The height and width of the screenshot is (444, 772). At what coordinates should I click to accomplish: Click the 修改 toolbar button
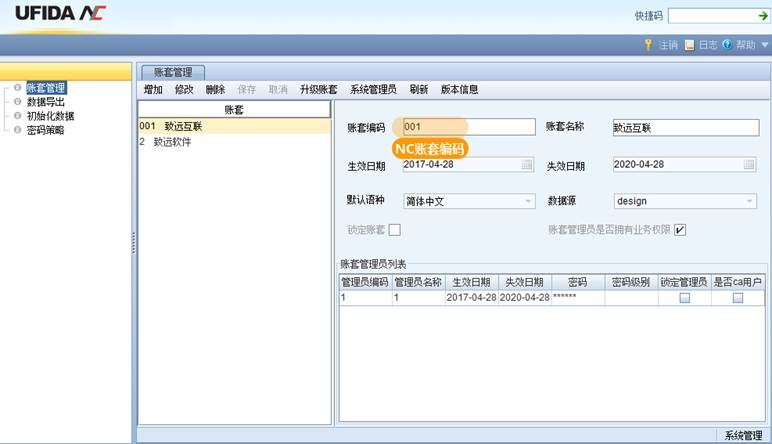(x=184, y=90)
